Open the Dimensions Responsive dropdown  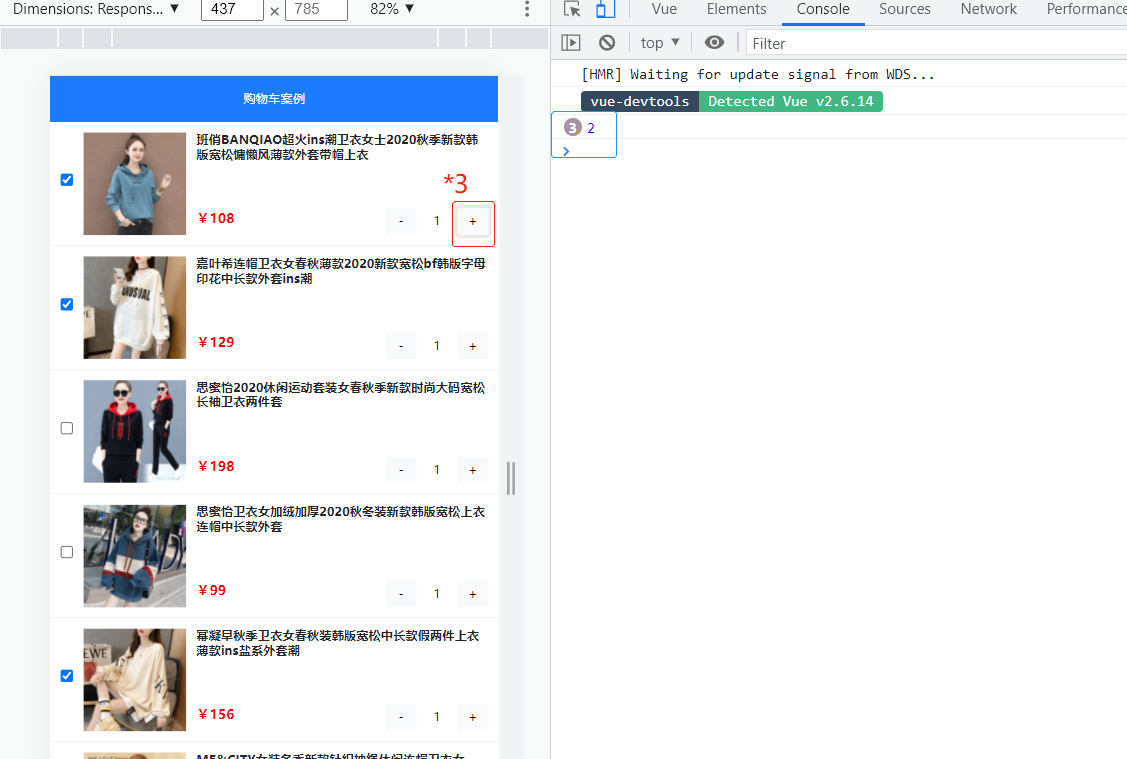96,9
